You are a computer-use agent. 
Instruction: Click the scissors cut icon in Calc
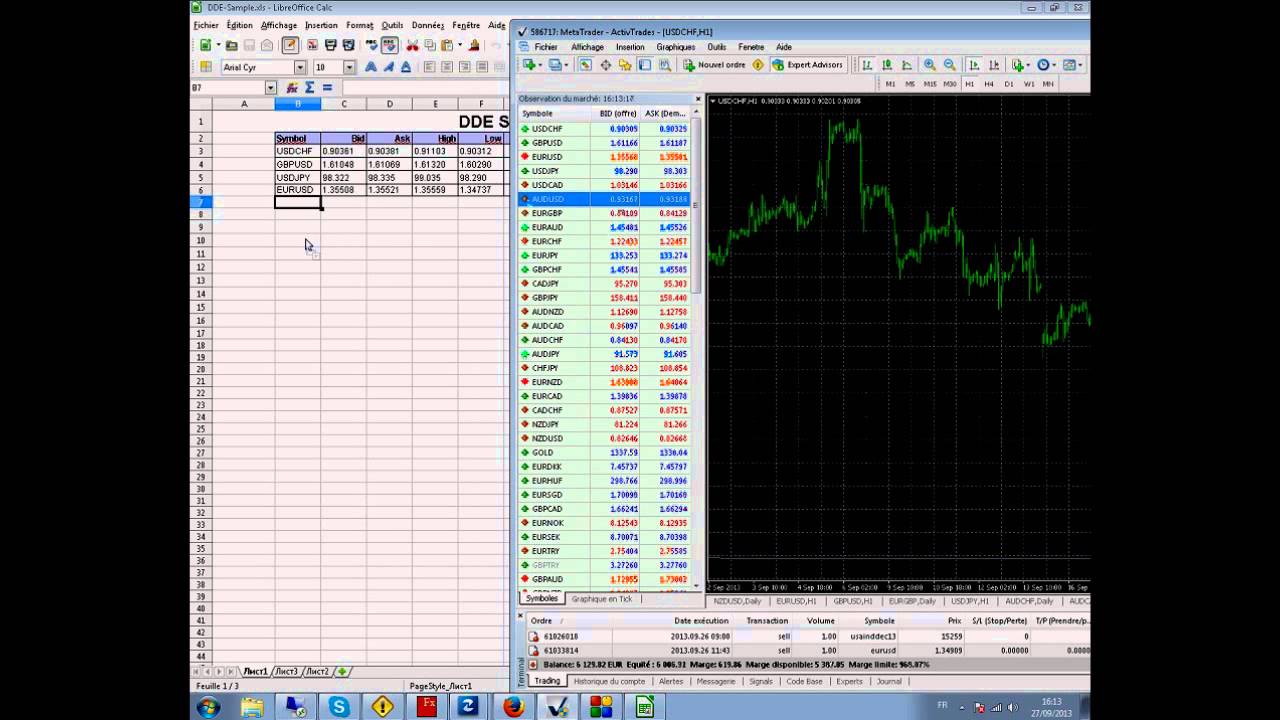[412, 45]
